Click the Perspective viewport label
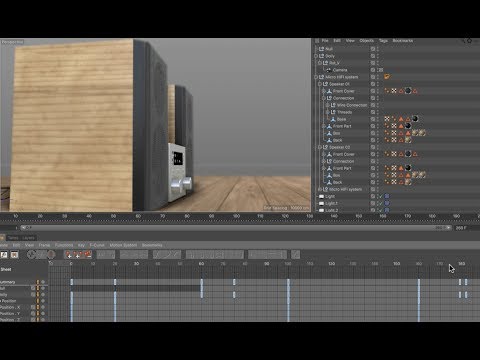Viewport: 480px width, 360px height. pyautogui.click(x=12, y=42)
